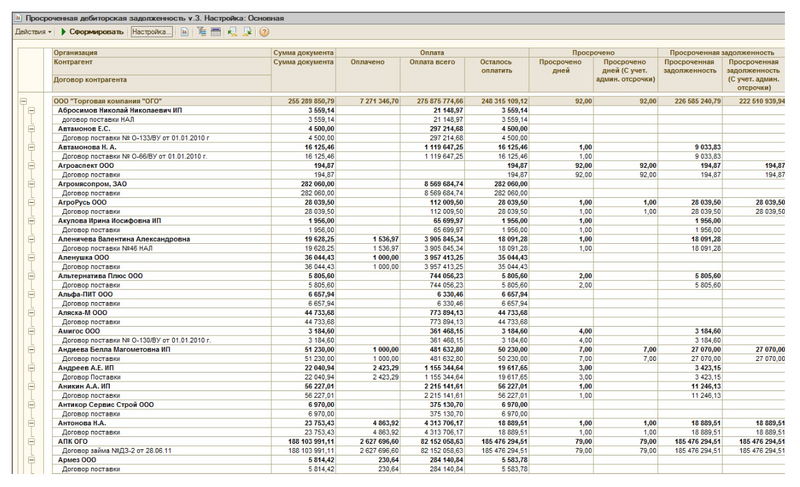Select Договор поставки № О-130/ВУ row

pyautogui.click(x=162, y=340)
